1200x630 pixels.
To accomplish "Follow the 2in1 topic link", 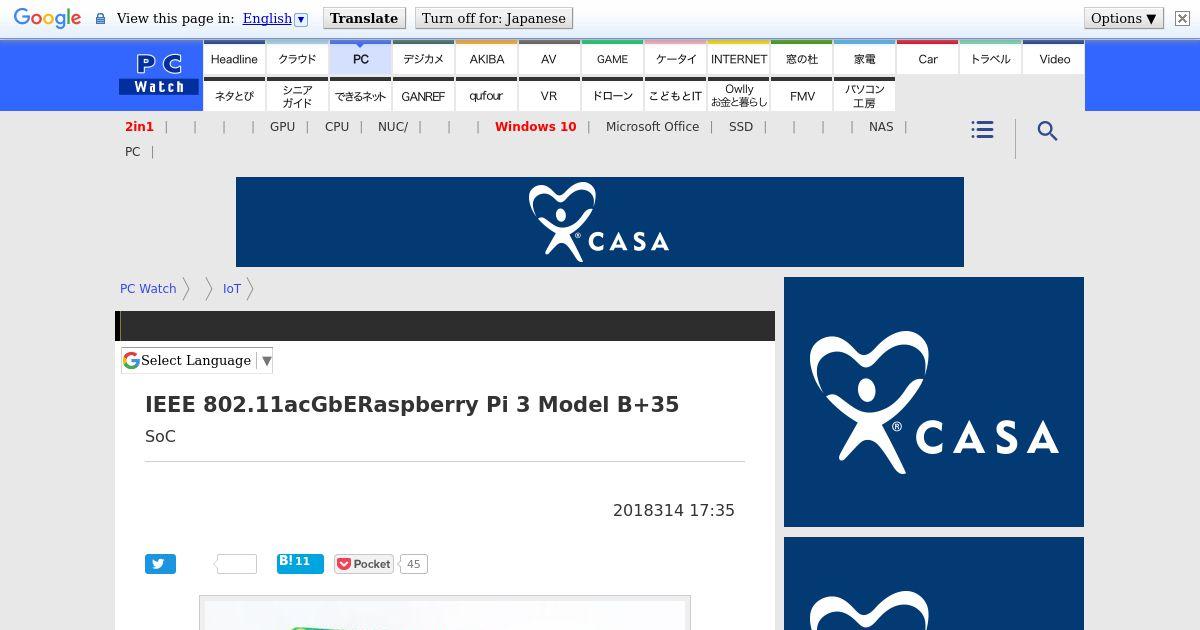I will click(139, 127).
